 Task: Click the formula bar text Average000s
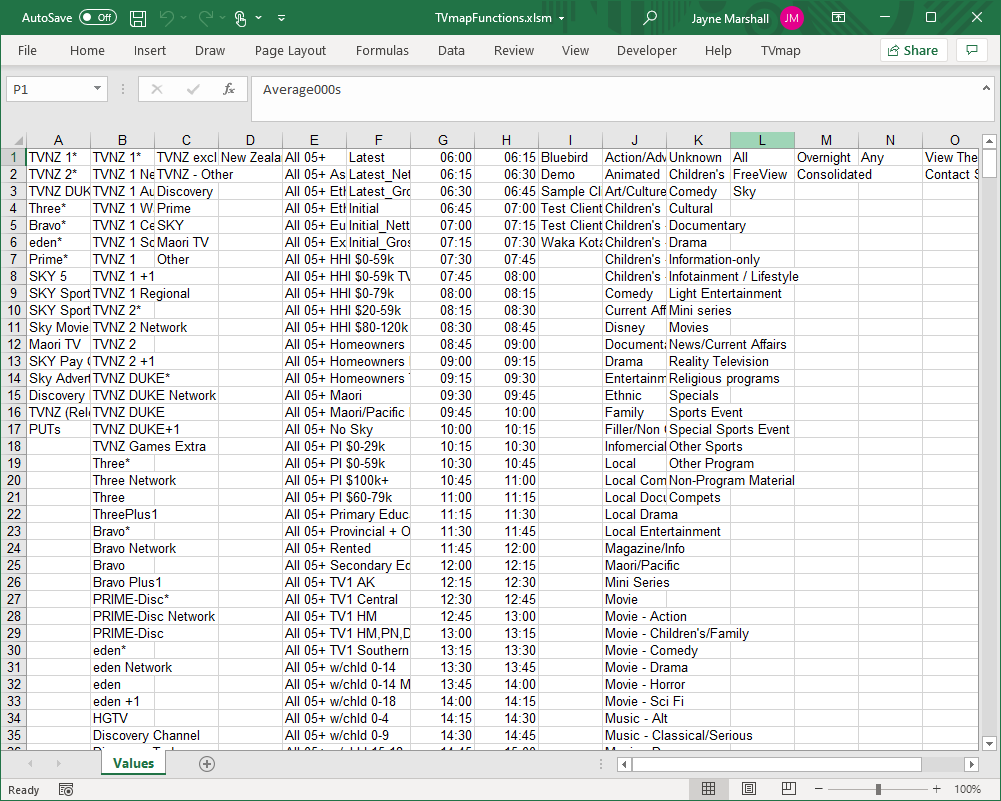[302, 90]
